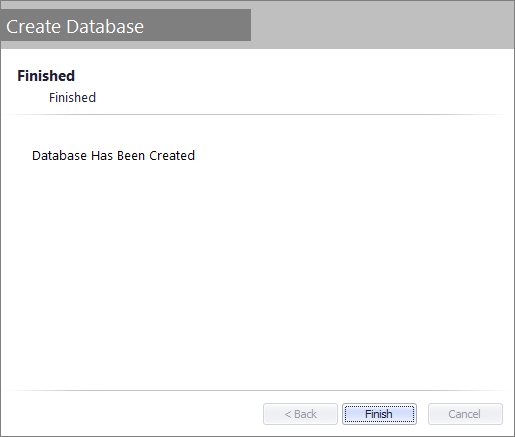Click the Database Has Been Created message

coord(113,156)
